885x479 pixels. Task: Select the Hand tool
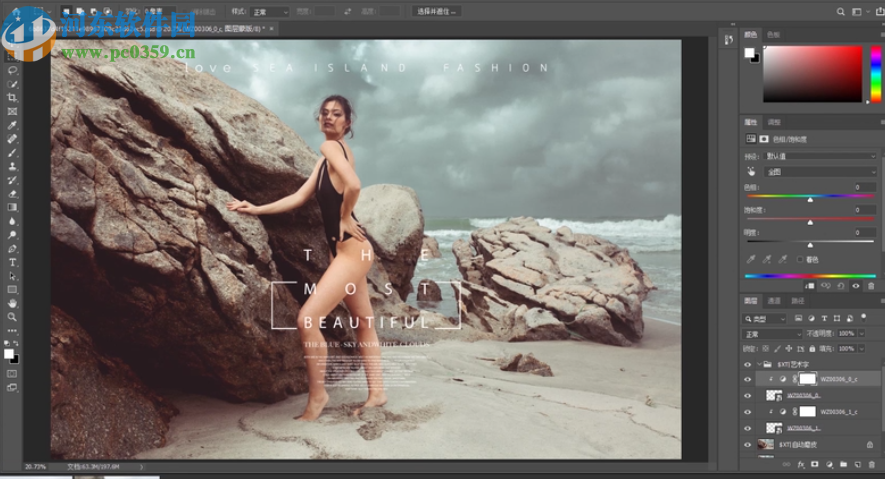tap(12, 303)
